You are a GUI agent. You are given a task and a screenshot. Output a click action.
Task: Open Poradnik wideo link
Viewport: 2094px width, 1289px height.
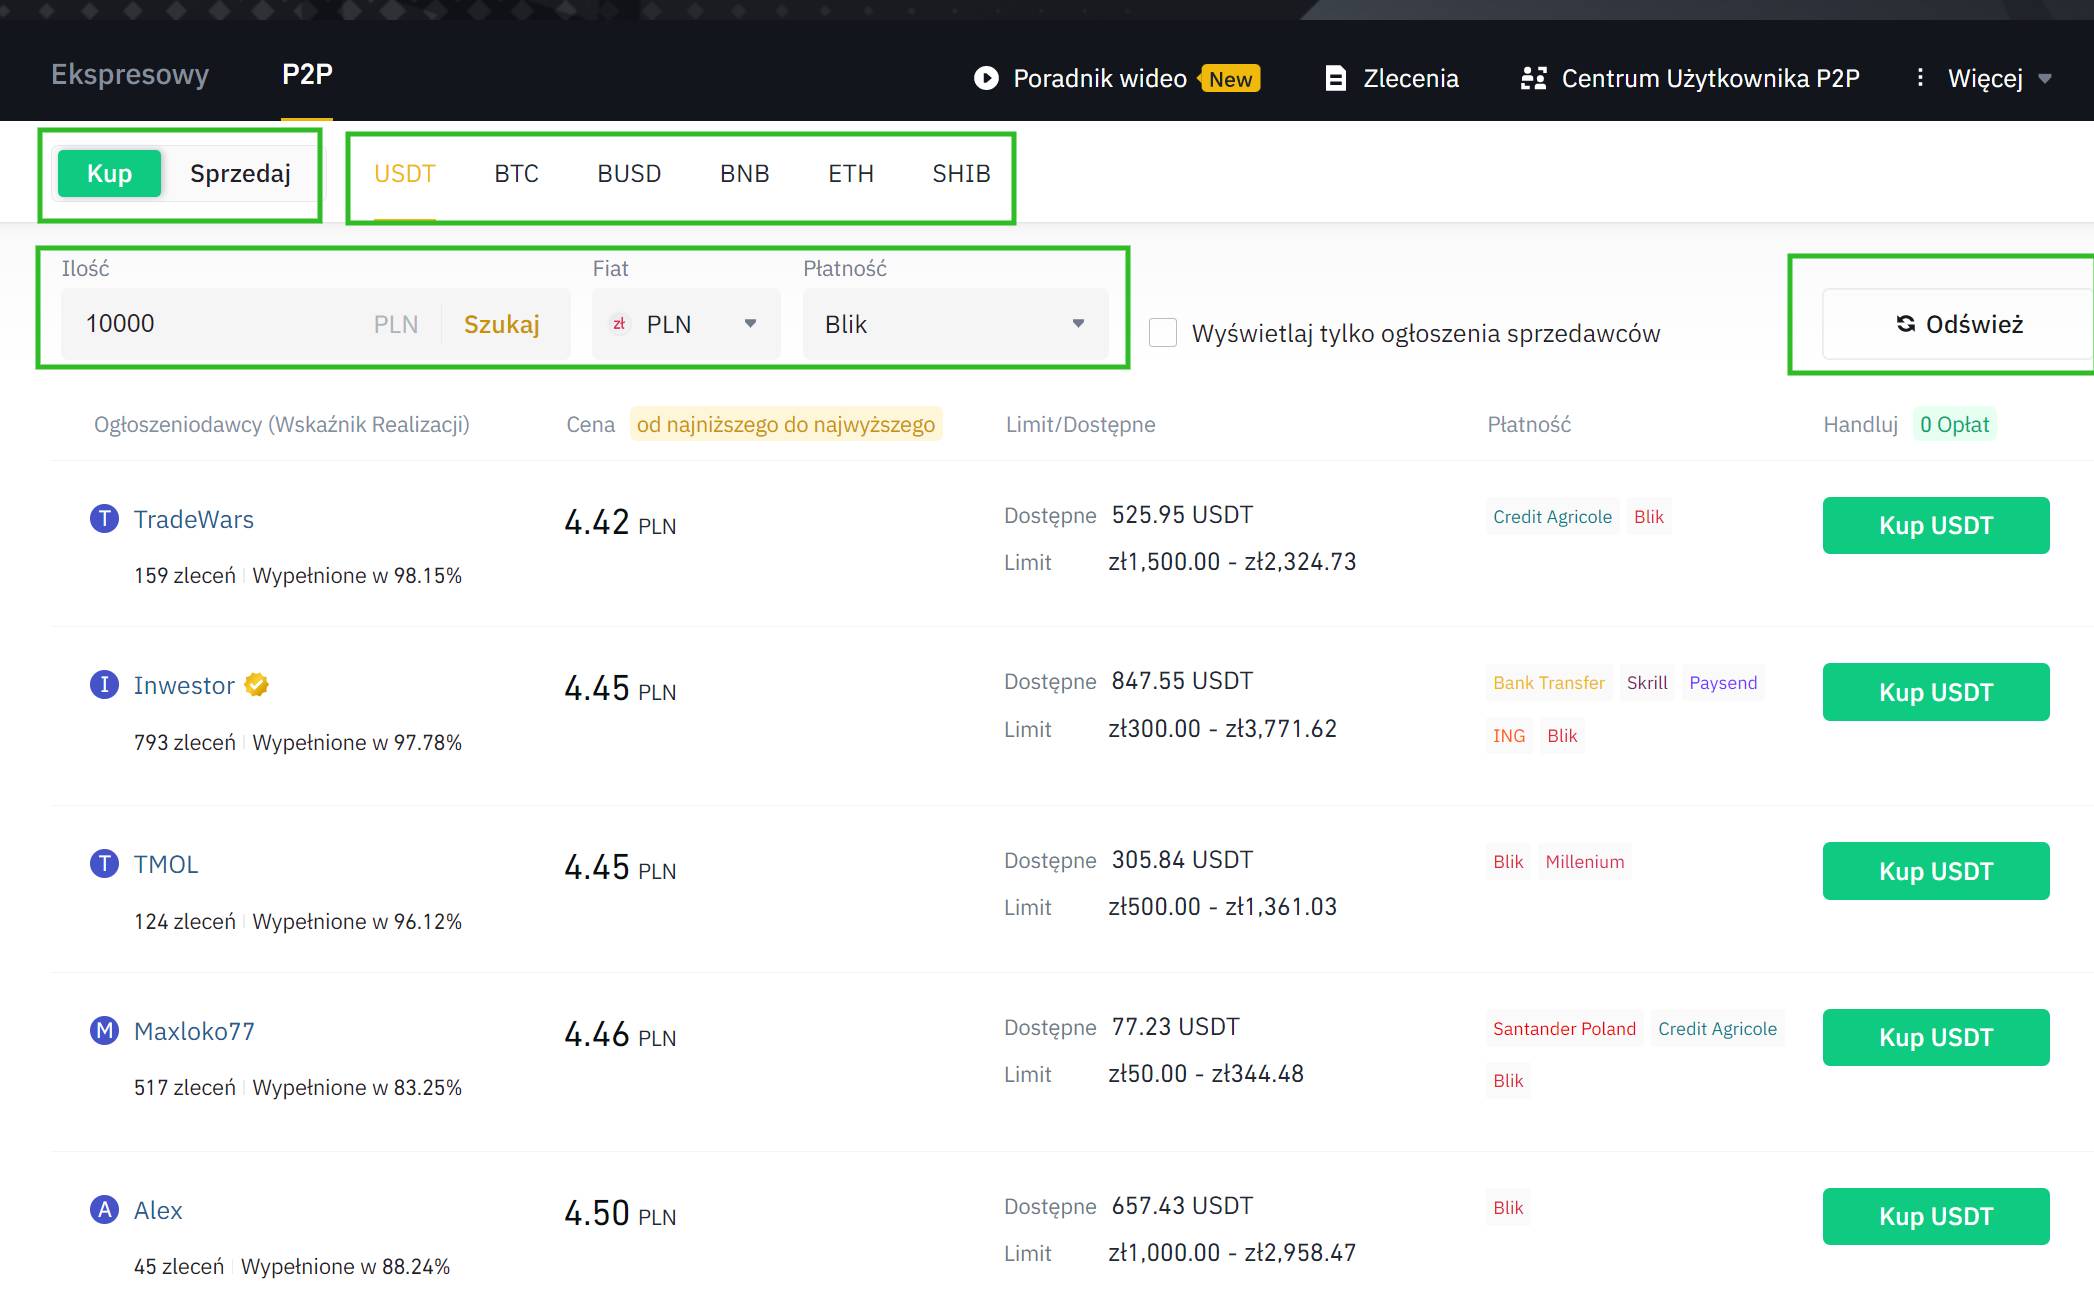(1100, 78)
